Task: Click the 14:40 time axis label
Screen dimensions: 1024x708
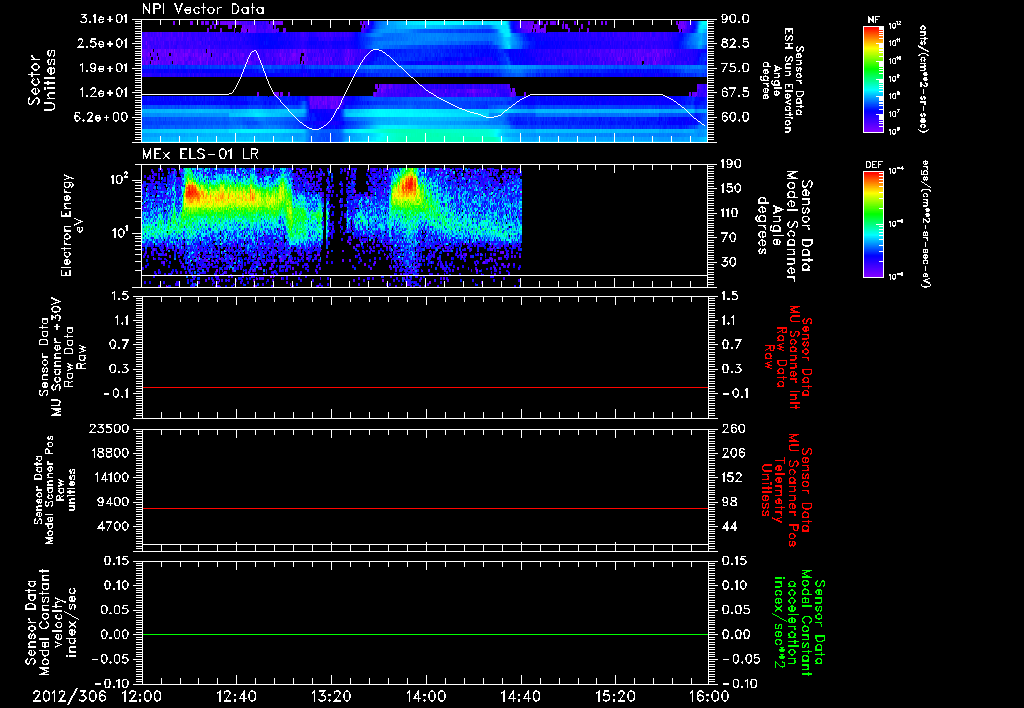Action: tap(520, 696)
